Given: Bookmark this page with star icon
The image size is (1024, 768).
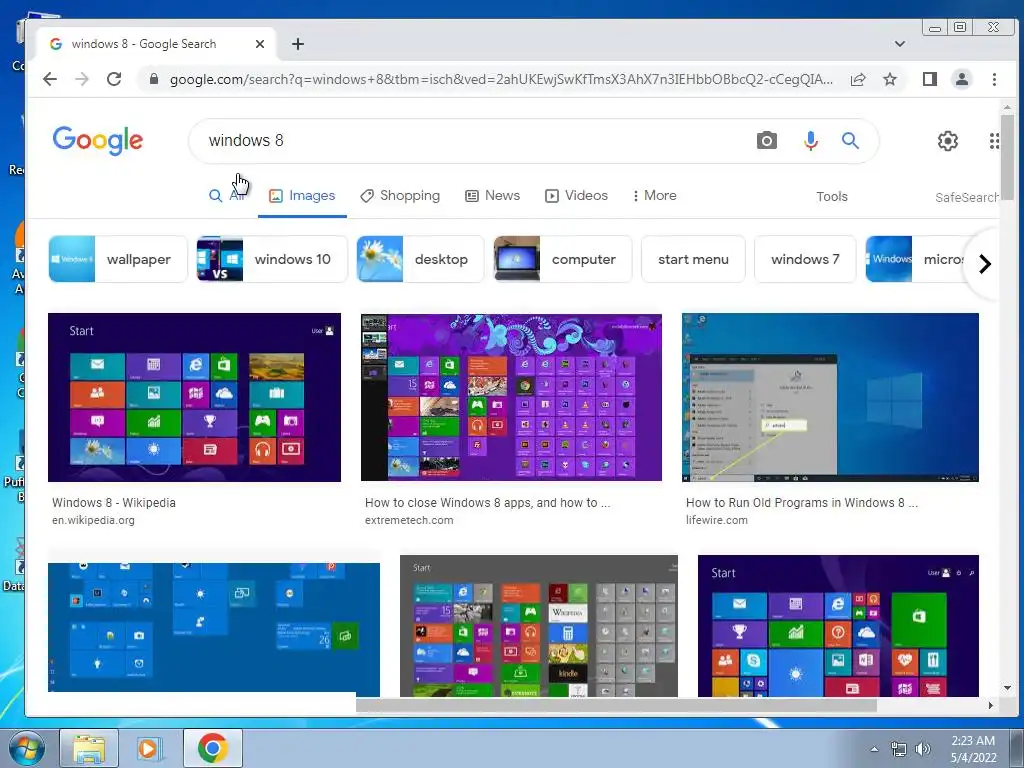Looking at the screenshot, I should [889, 80].
